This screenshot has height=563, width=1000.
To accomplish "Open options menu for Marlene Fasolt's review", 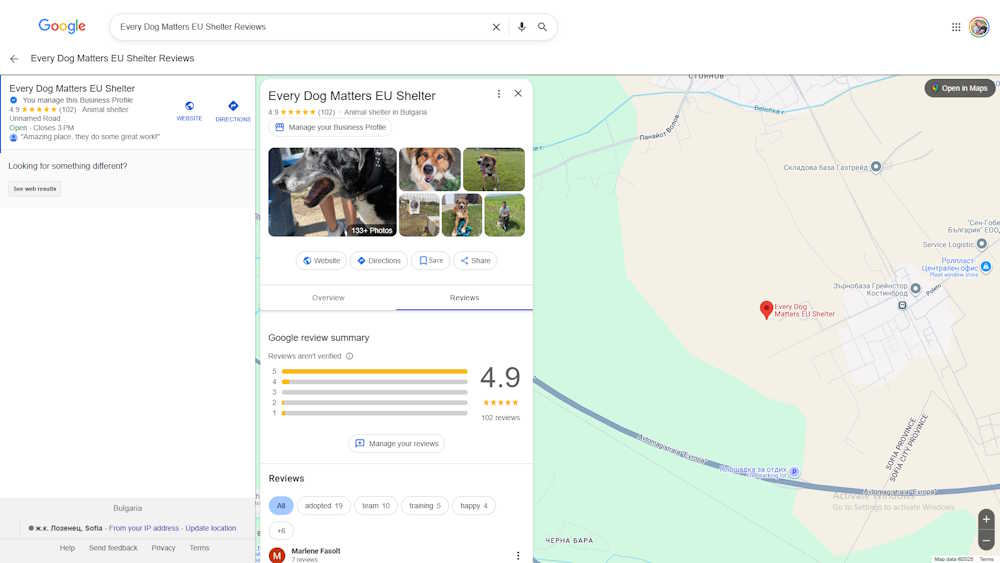I will pos(518,556).
